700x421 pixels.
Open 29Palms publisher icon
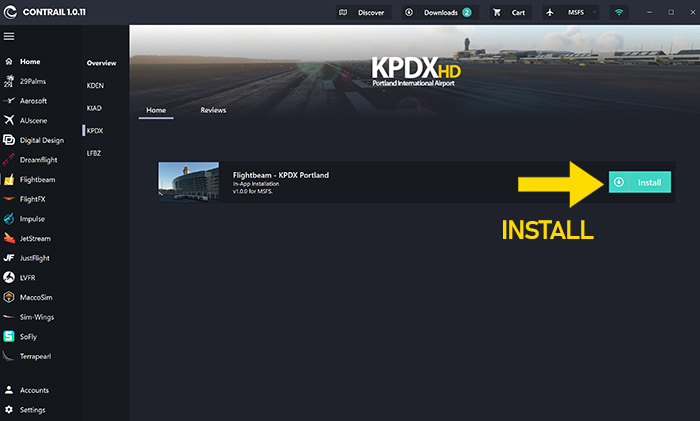click(9, 81)
